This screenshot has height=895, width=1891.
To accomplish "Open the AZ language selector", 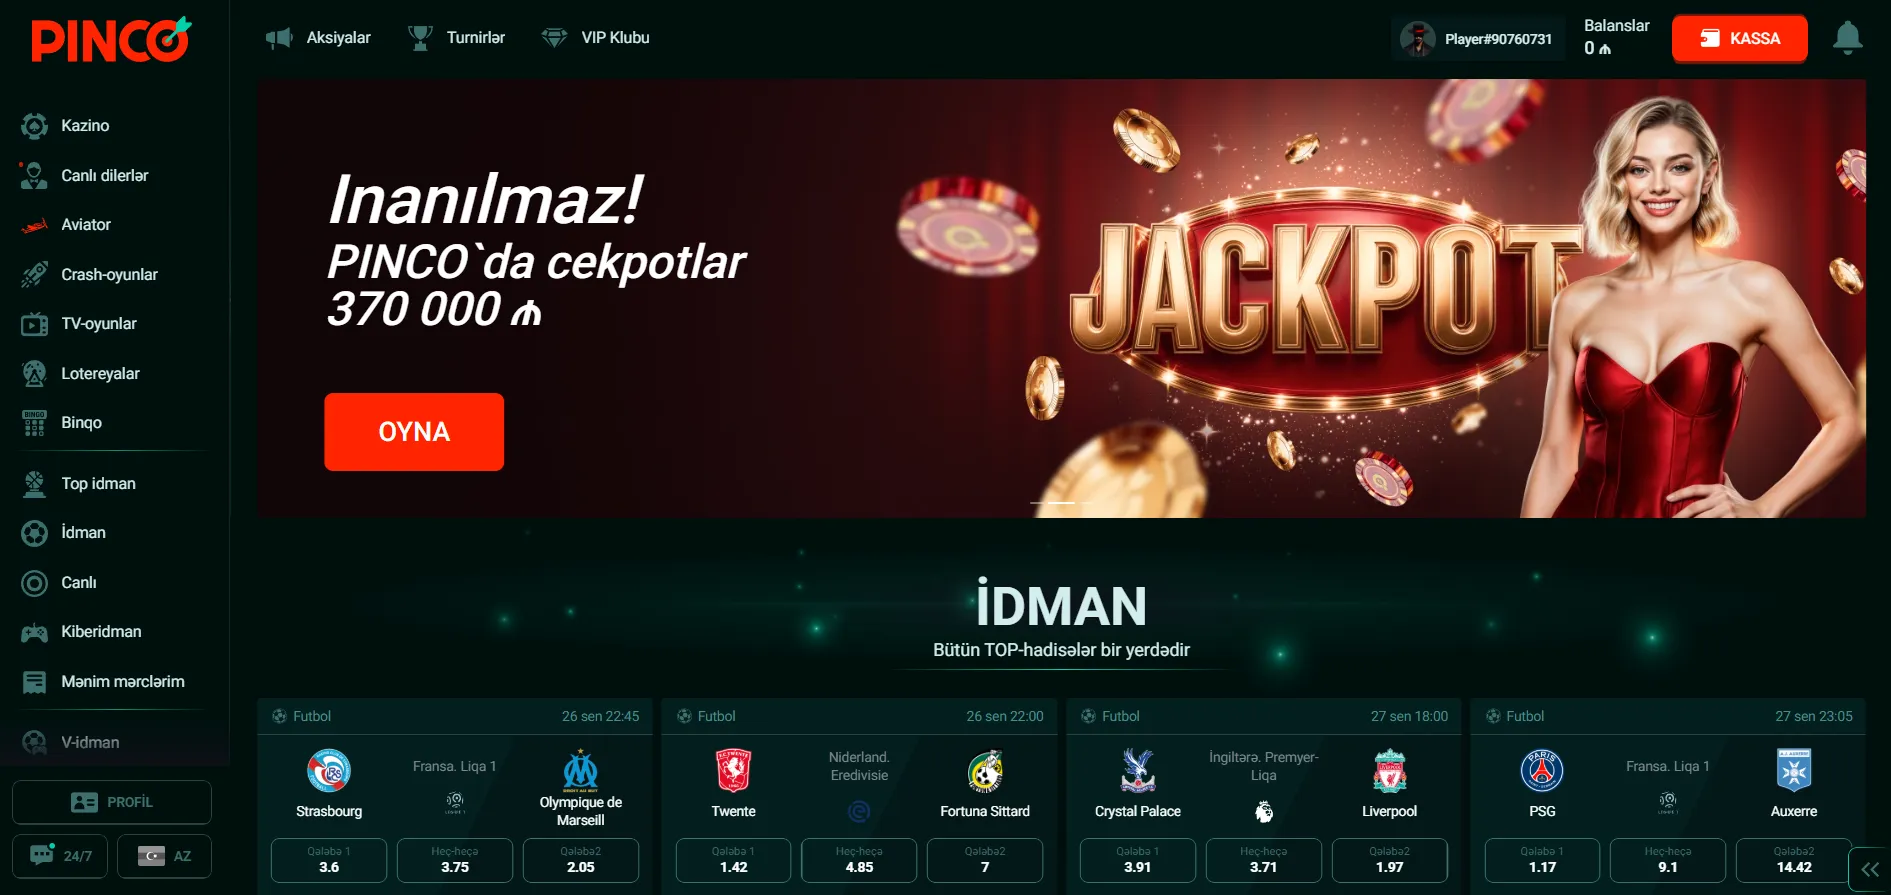I will (x=164, y=856).
